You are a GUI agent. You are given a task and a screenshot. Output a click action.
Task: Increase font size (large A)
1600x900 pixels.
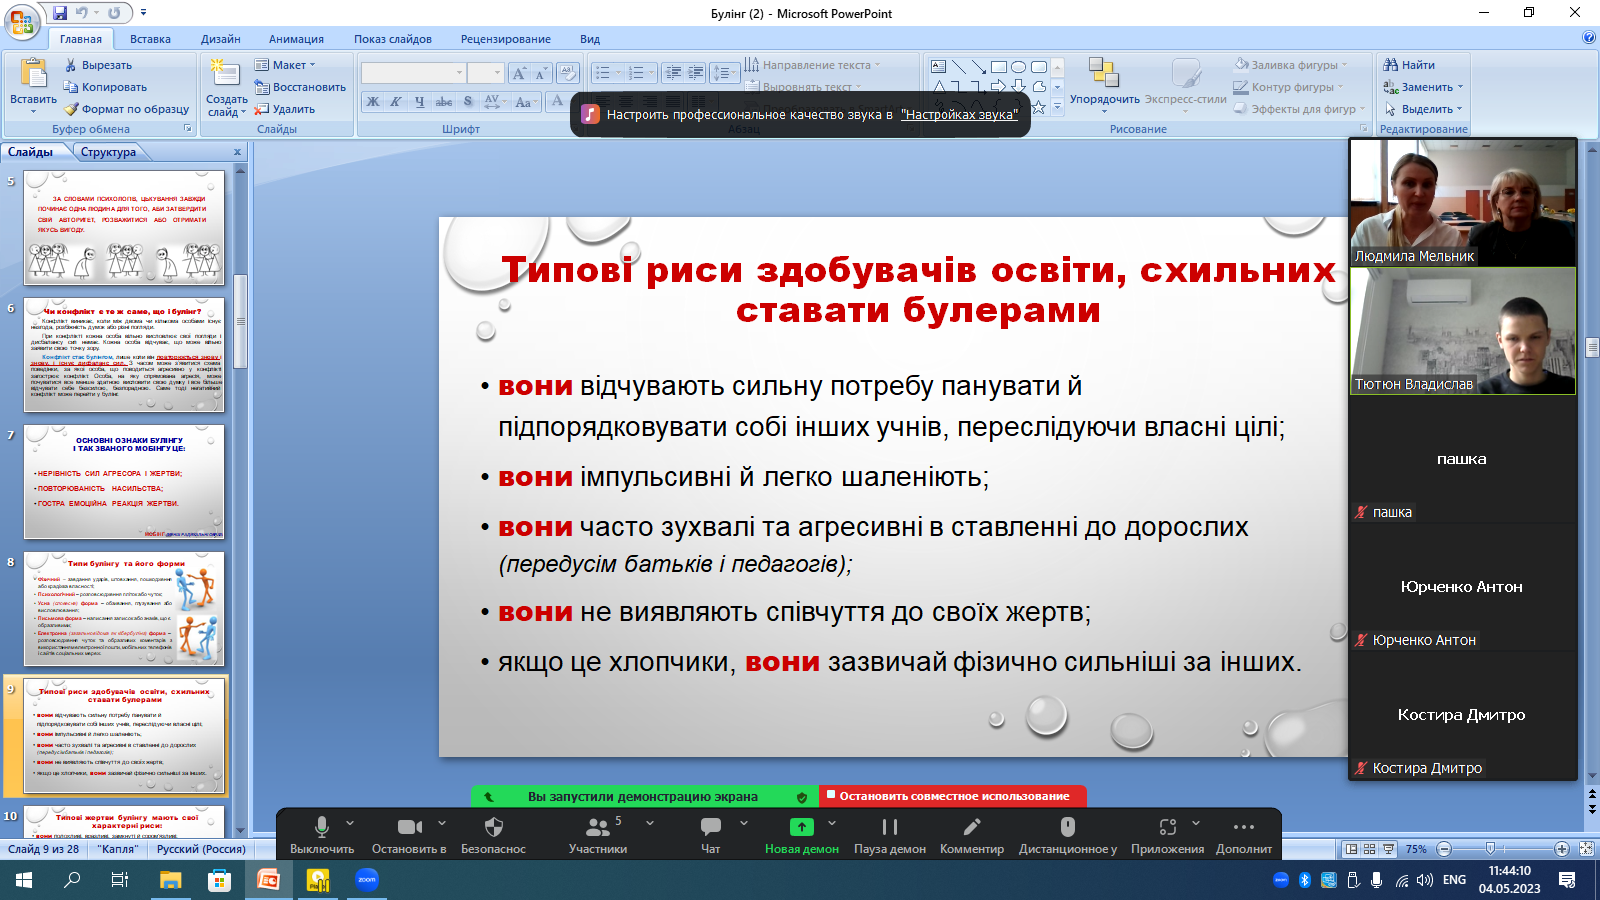pyautogui.click(x=518, y=73)
